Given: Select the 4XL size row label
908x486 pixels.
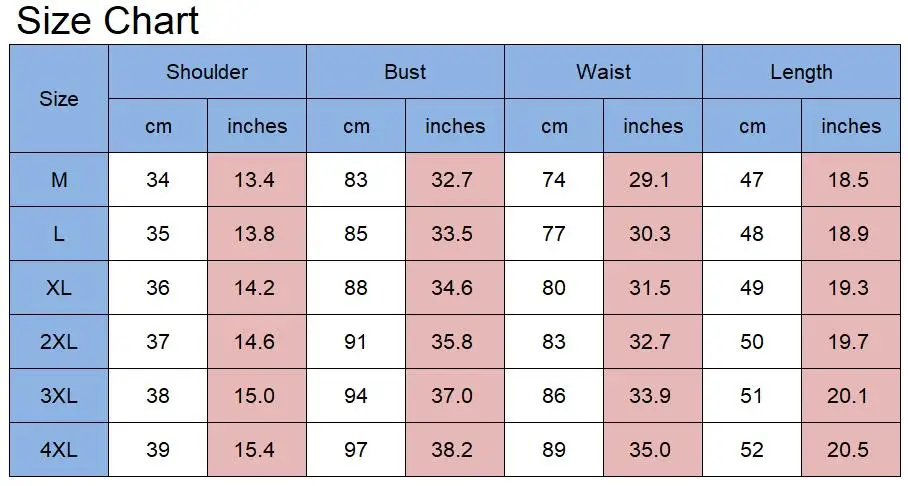Looking at the screenshot, I should pyautogui.click(x=59, y=450).
